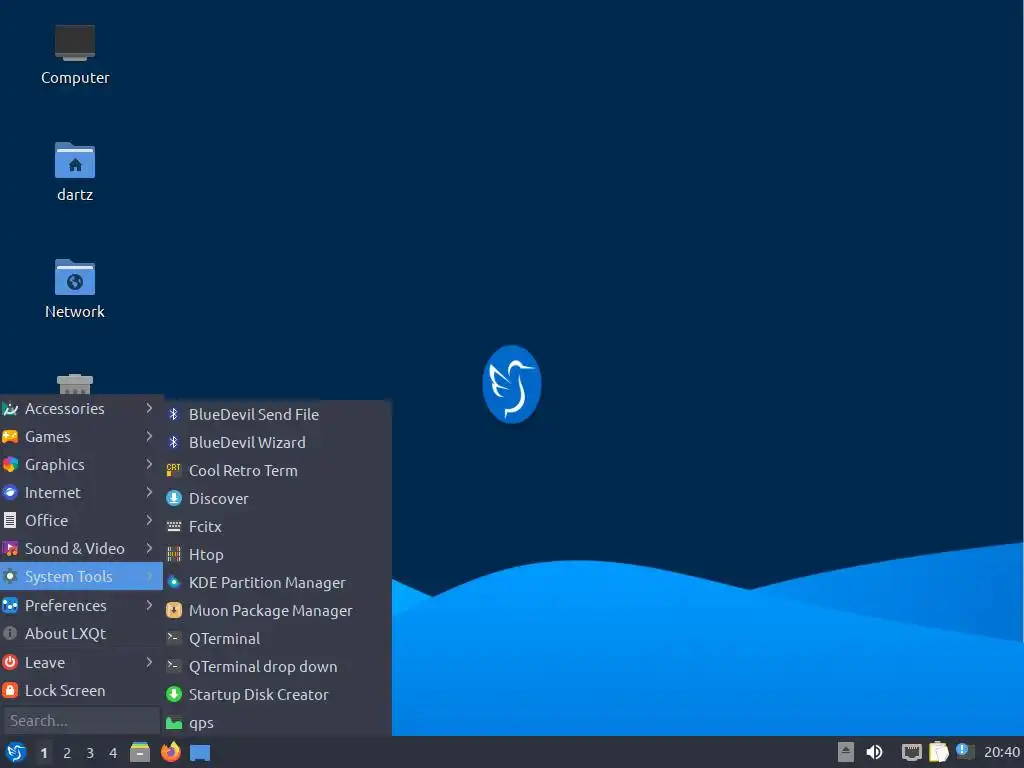1024x768 pixels.
Task: Click the network status tray icon
Action: click(911, 752)
